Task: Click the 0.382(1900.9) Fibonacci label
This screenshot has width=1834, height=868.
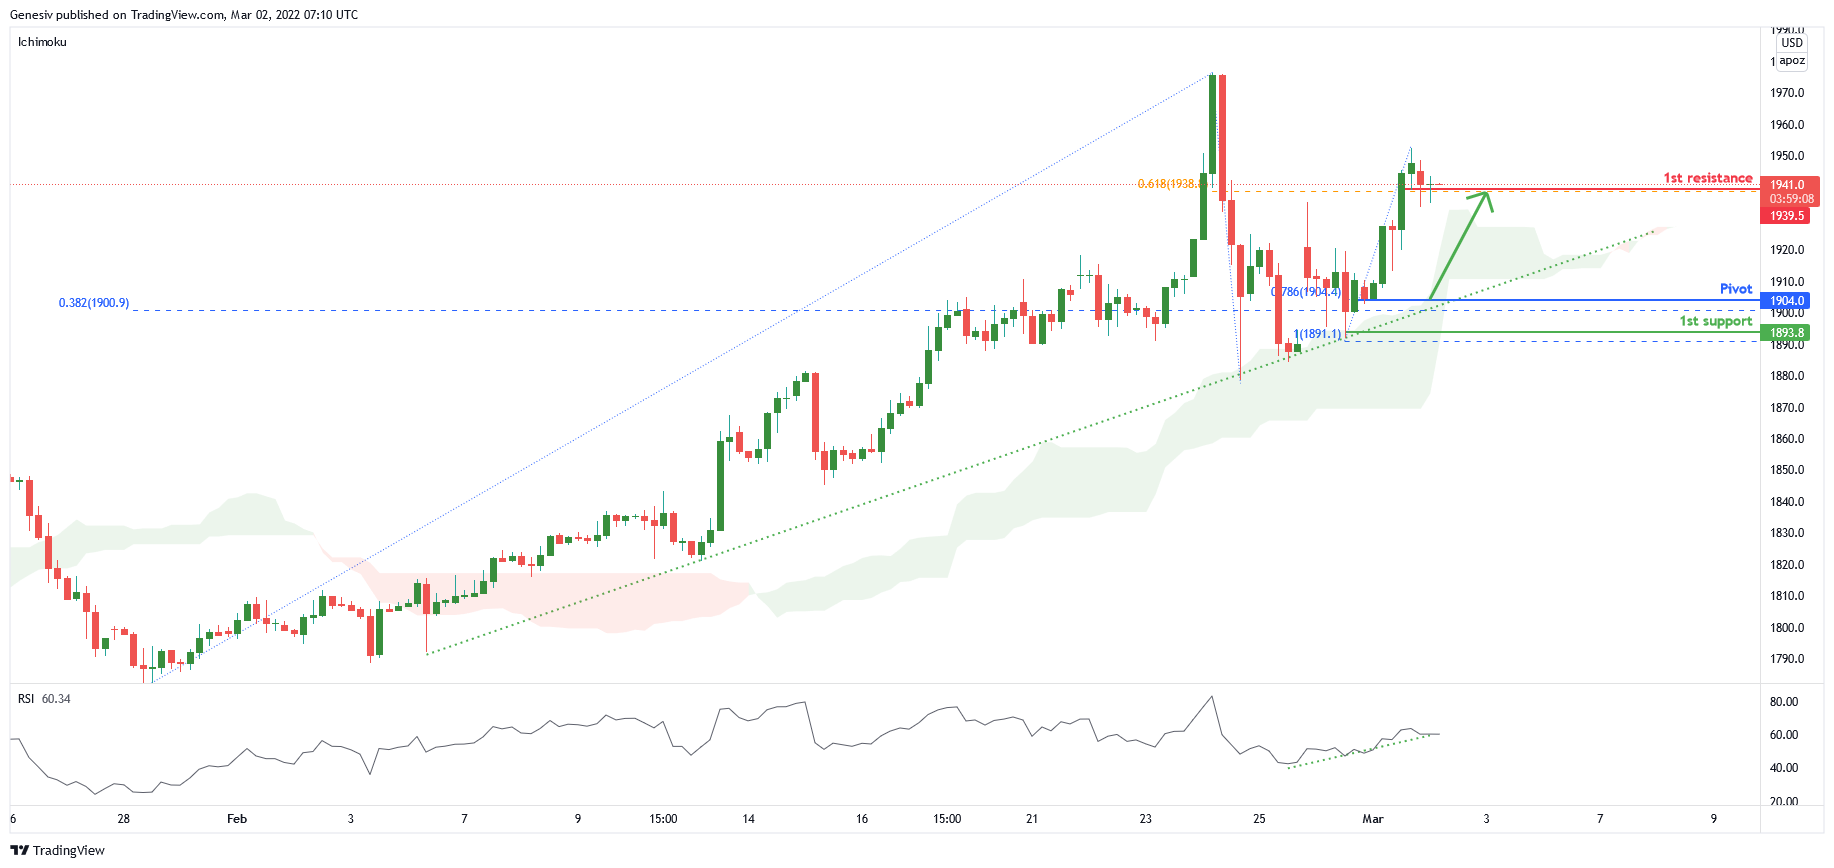Action: [x=94, y=303]
